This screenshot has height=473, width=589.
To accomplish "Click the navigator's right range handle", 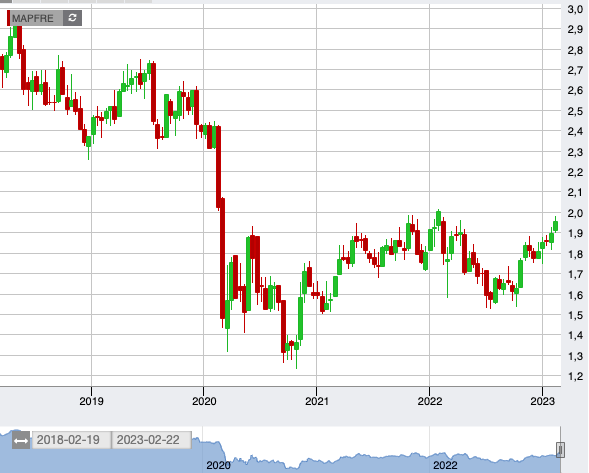I will point(560,449).
